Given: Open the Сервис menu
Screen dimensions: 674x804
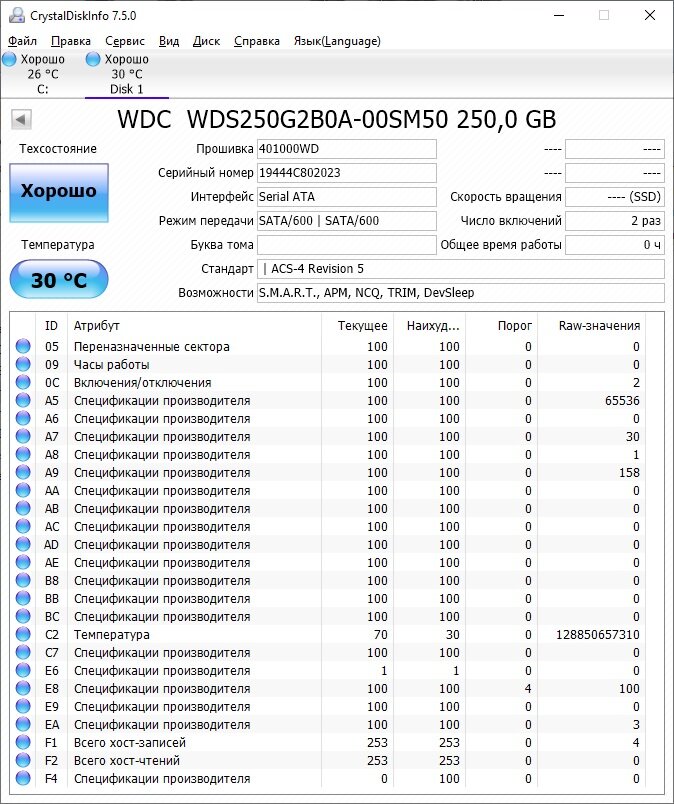Looking at the screenshot, I should point(125,41).
